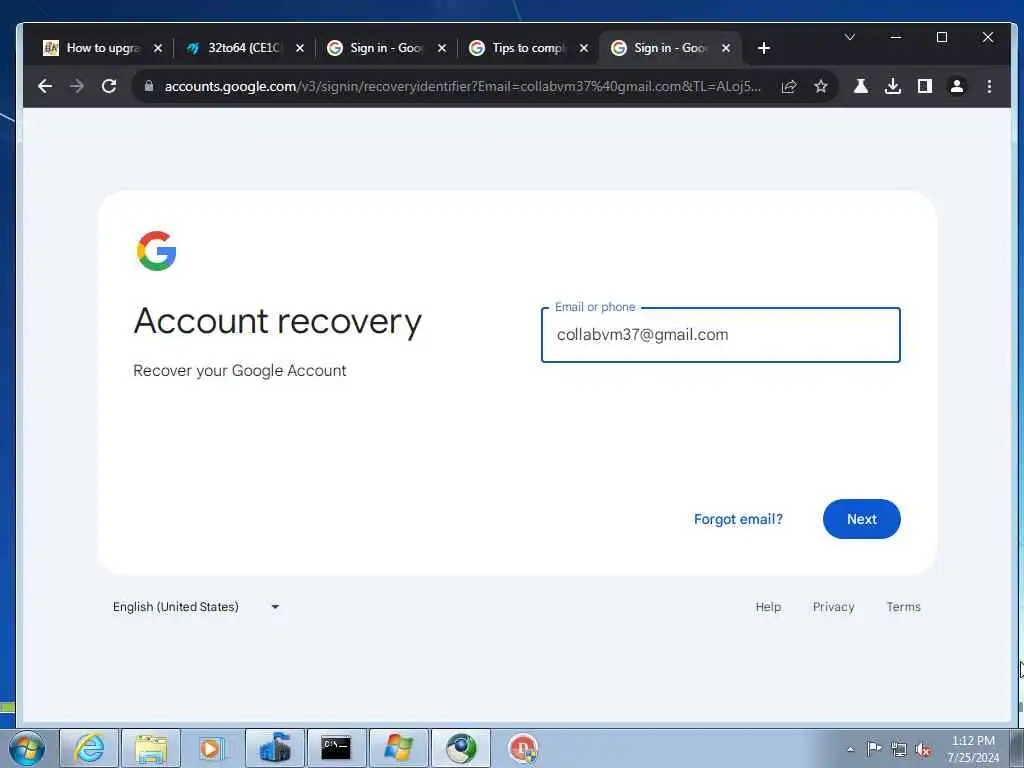1024x768 pixels.
Task: Click the Action Center flag tray icon
Action: [874, 749]
